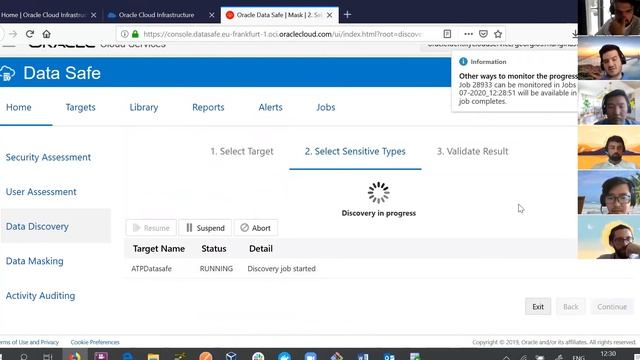Click the browser reload icon
The width and height of the screenshot is (640, 360).
coord(29,34)
